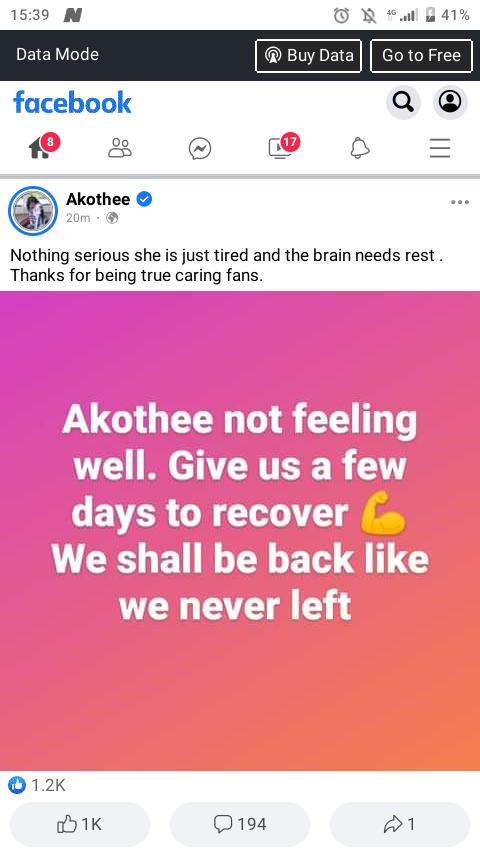Viewport: 480px width, 854px height.
Task: Go to Home feed tab icon
Action: coord(40,148)
